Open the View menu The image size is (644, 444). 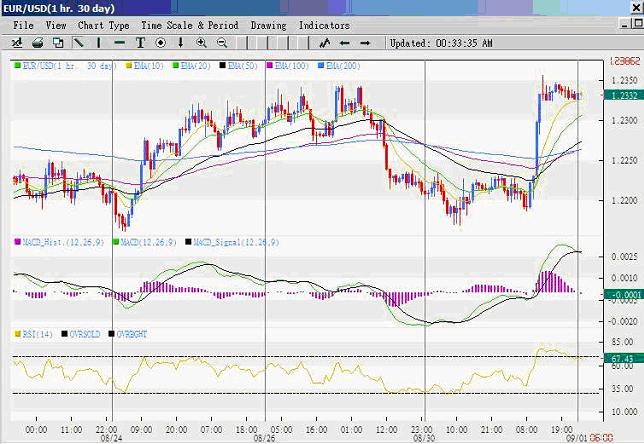pos(56,25)
